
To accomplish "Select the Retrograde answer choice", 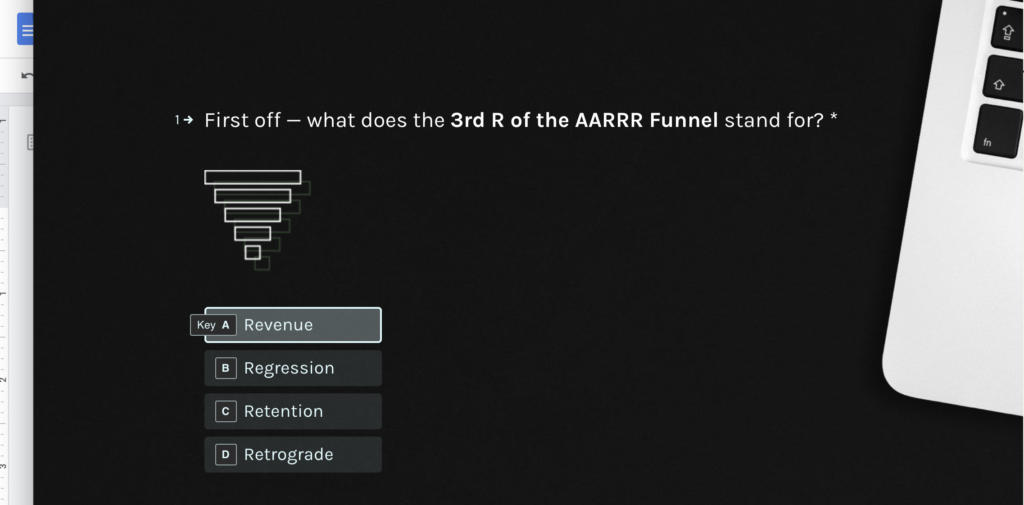I will point(300,454).
